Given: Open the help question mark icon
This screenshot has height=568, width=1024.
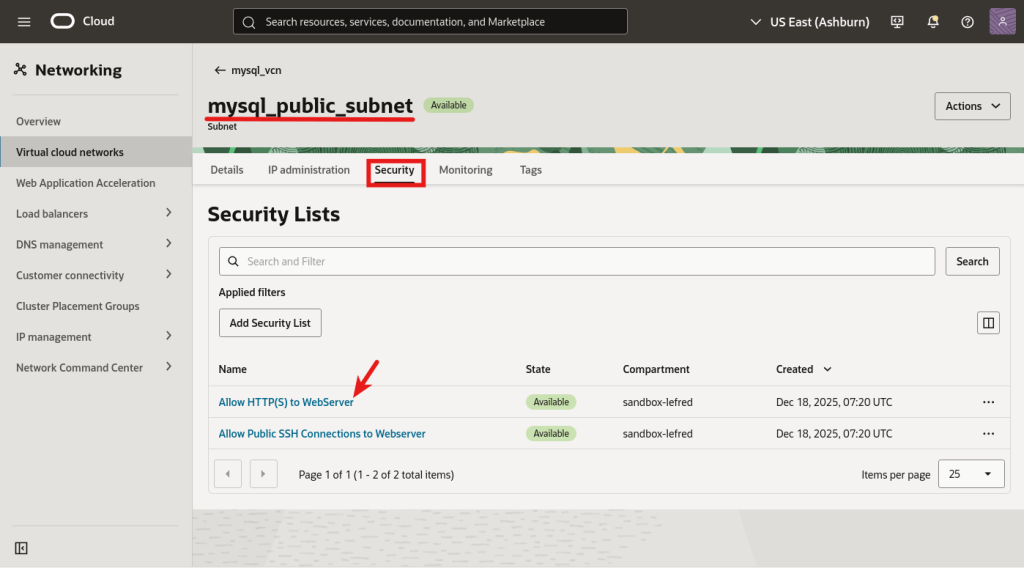Looking at the screenshot, I should [967, 22].
